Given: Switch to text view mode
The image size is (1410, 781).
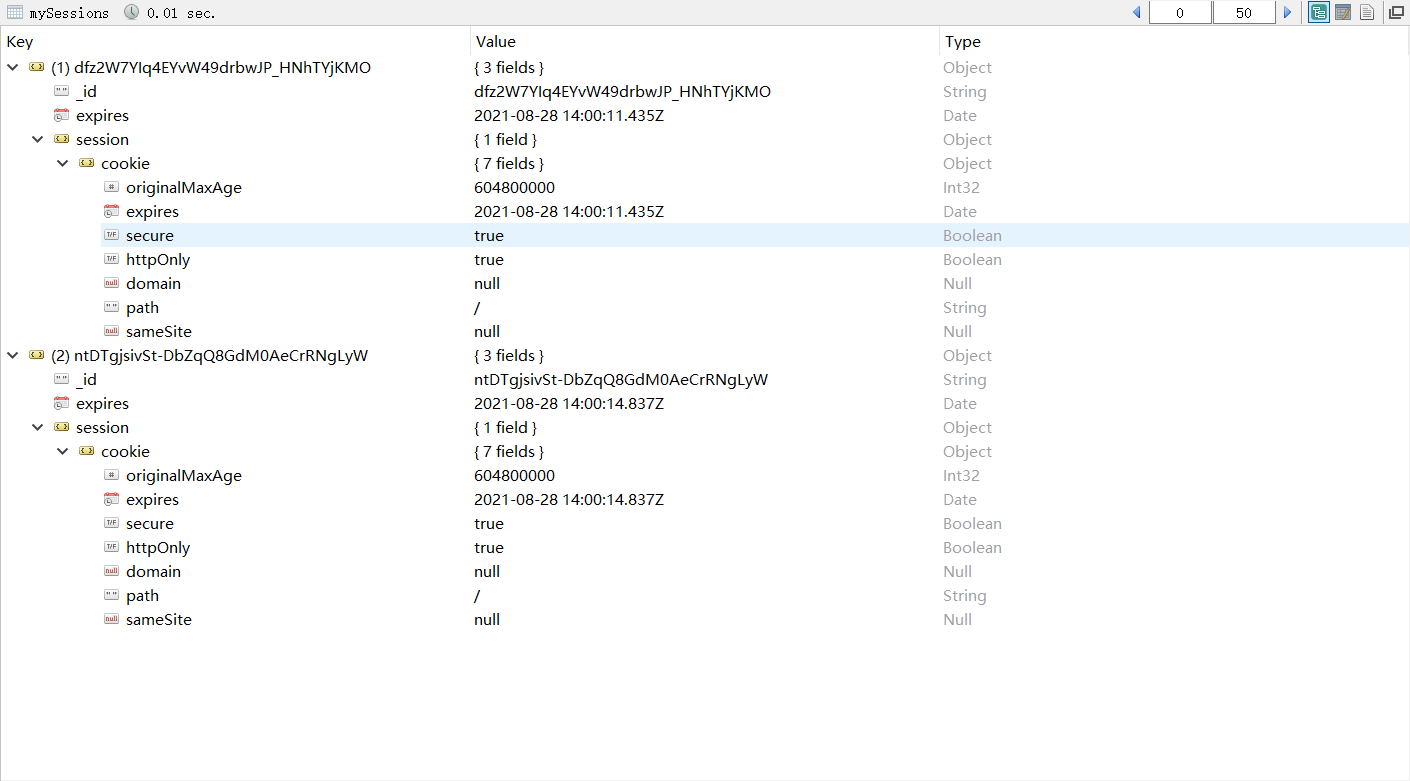Looking at the screenshot, I should tap(1366, 13).
